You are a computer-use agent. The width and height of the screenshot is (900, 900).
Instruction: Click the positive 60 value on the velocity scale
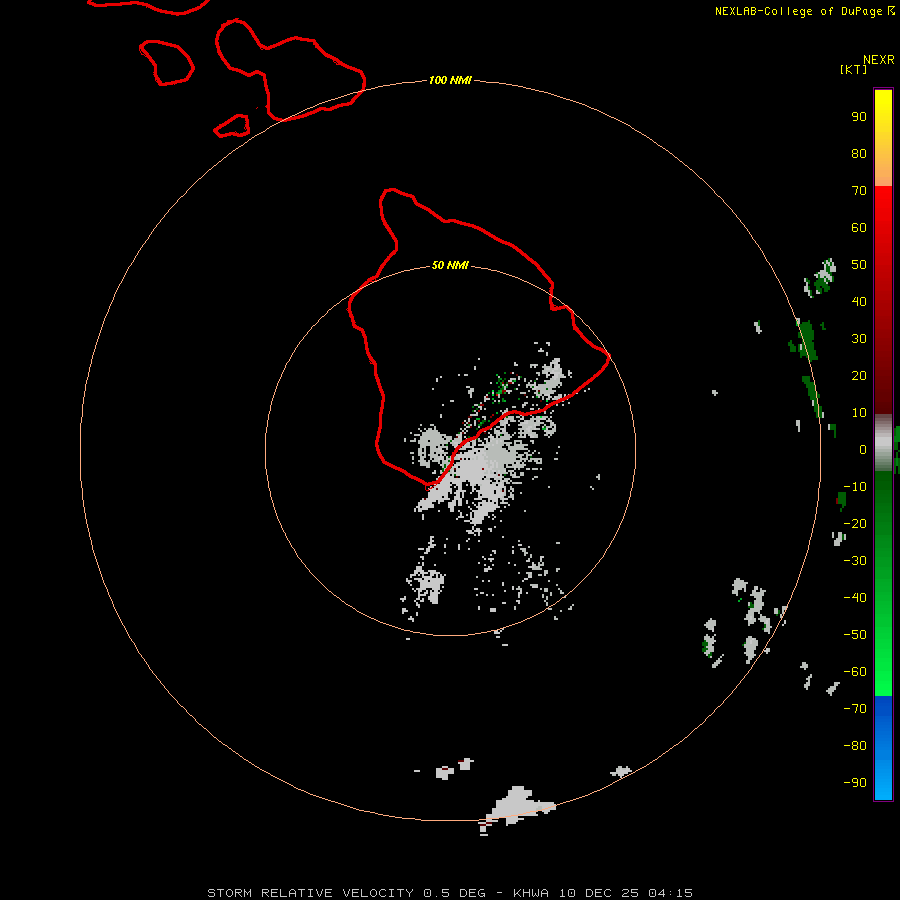859,227
